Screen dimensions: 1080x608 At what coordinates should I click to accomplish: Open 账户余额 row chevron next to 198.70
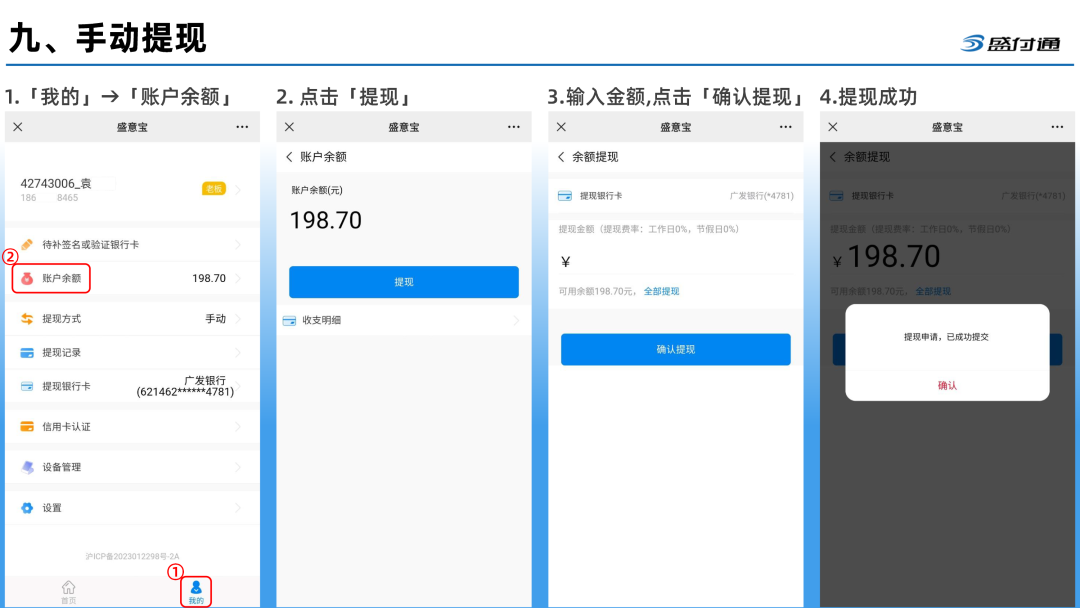pos(238,278)
